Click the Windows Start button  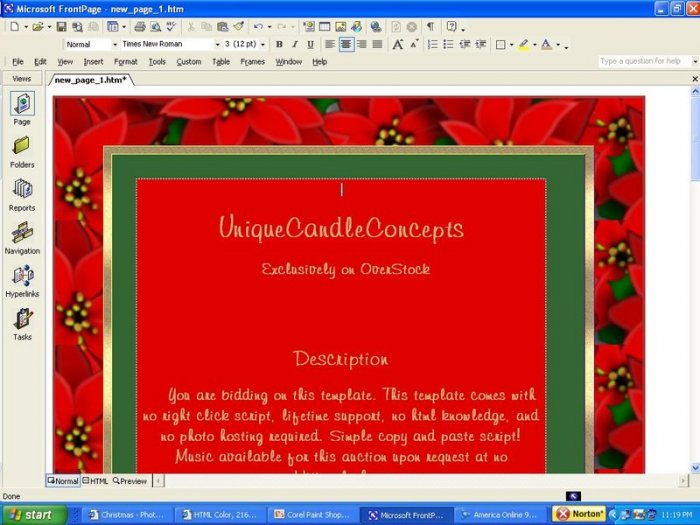[x=34, y=515]
